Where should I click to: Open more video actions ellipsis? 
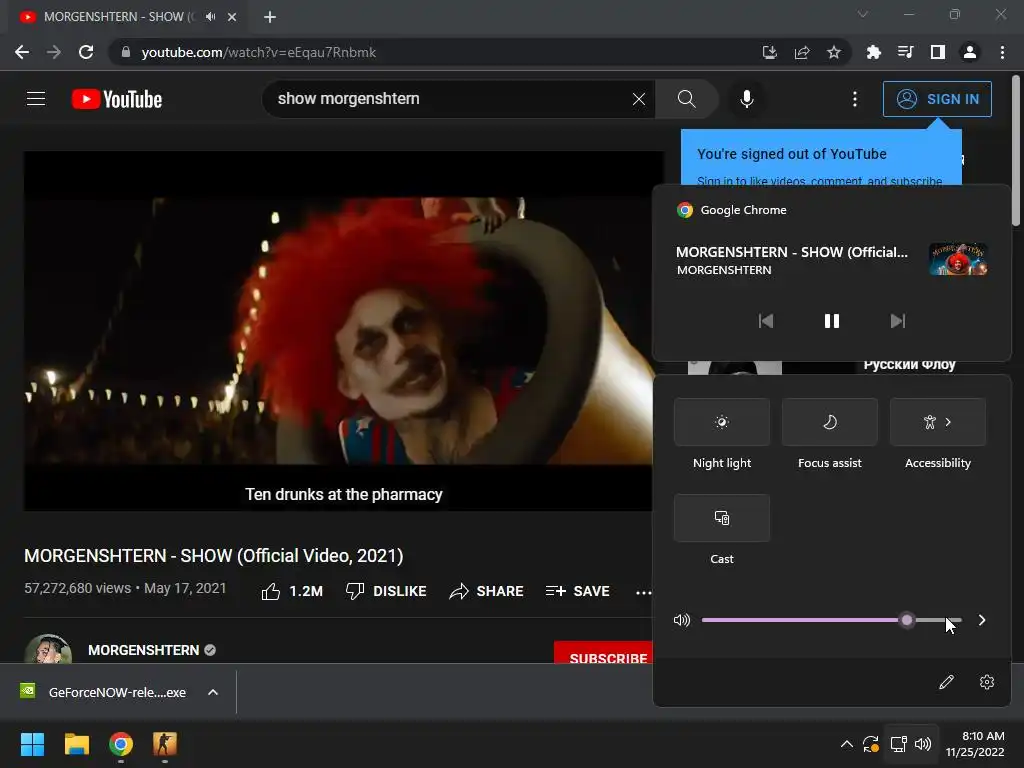pyautogui.click(x=643, y=592)
